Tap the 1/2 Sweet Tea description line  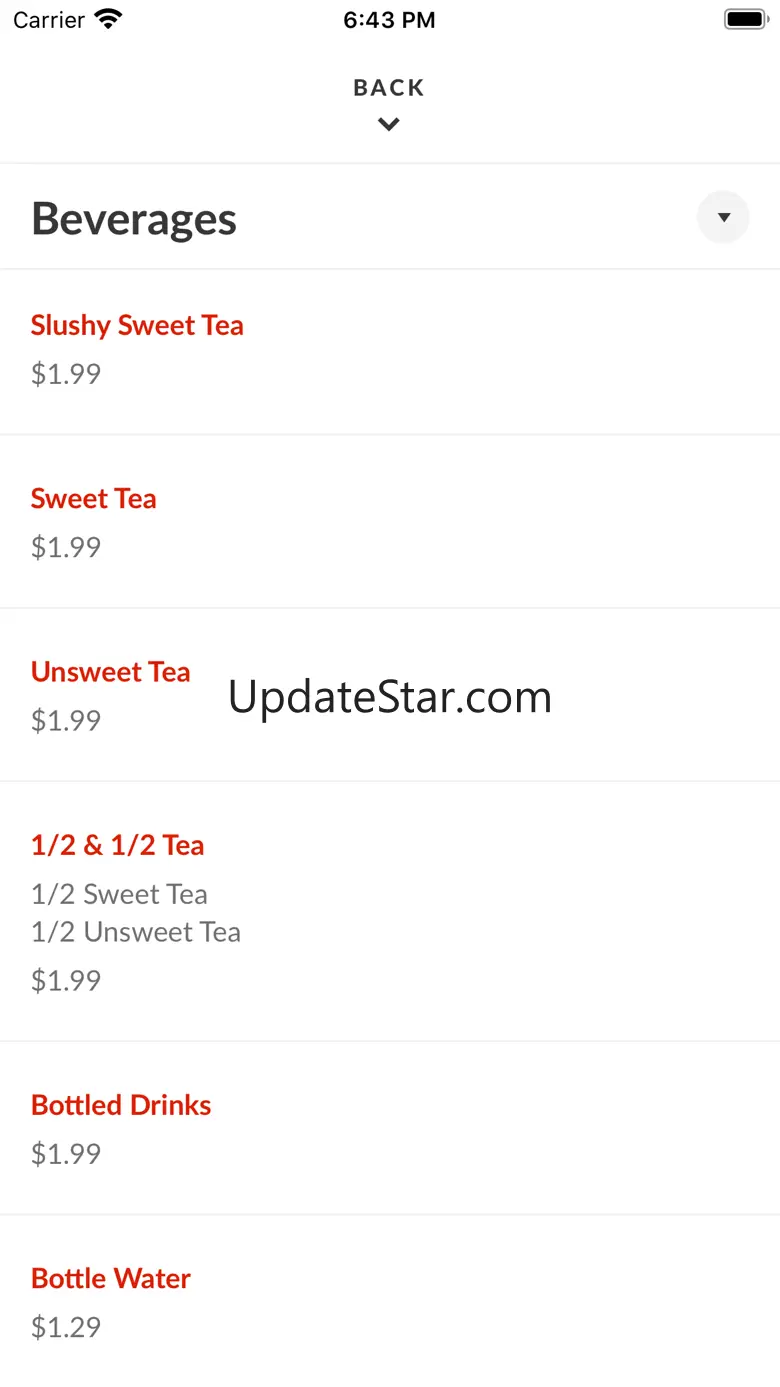[119, 893]
